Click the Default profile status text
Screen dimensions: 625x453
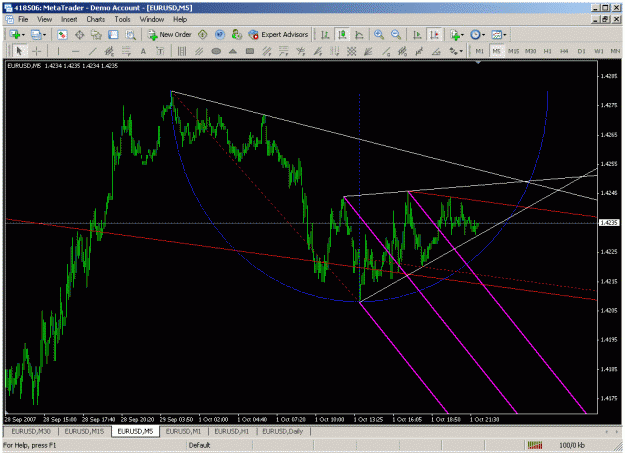coord(199,445)
